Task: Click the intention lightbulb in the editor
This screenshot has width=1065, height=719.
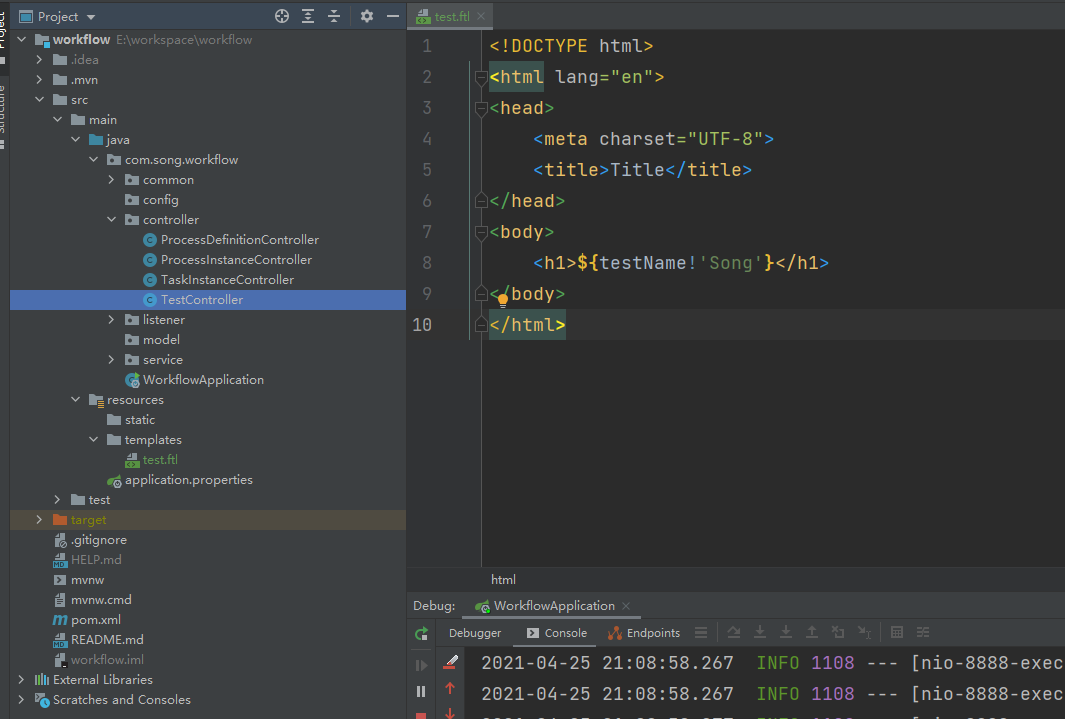Action: (x=503, y=299)
